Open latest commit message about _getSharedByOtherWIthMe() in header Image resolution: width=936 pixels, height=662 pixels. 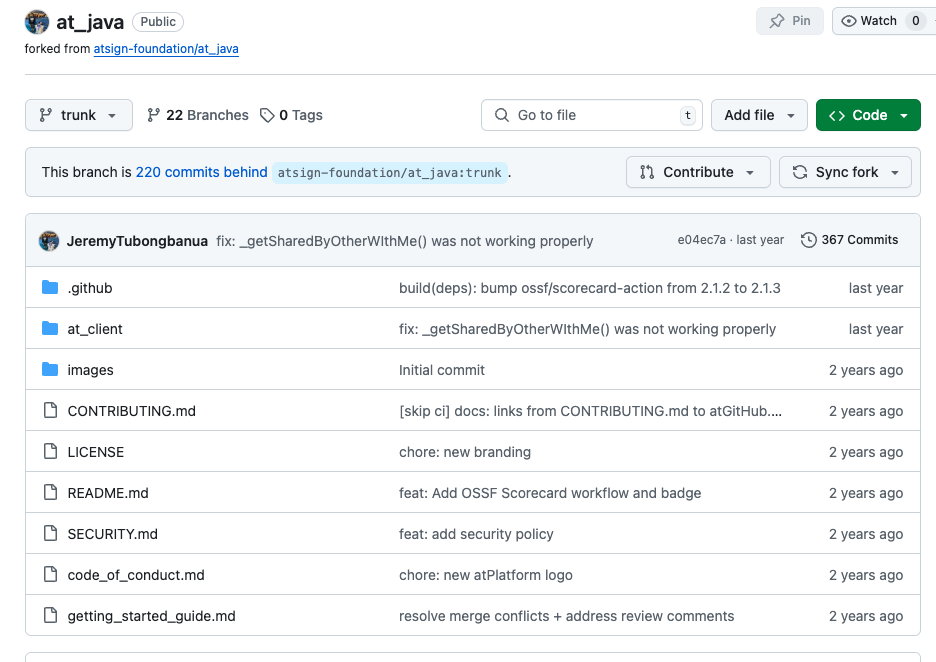point(405,241)
